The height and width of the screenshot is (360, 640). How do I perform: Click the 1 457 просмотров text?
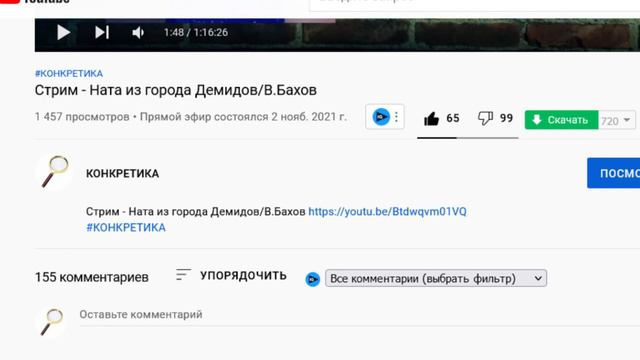(x=82, y=117)
